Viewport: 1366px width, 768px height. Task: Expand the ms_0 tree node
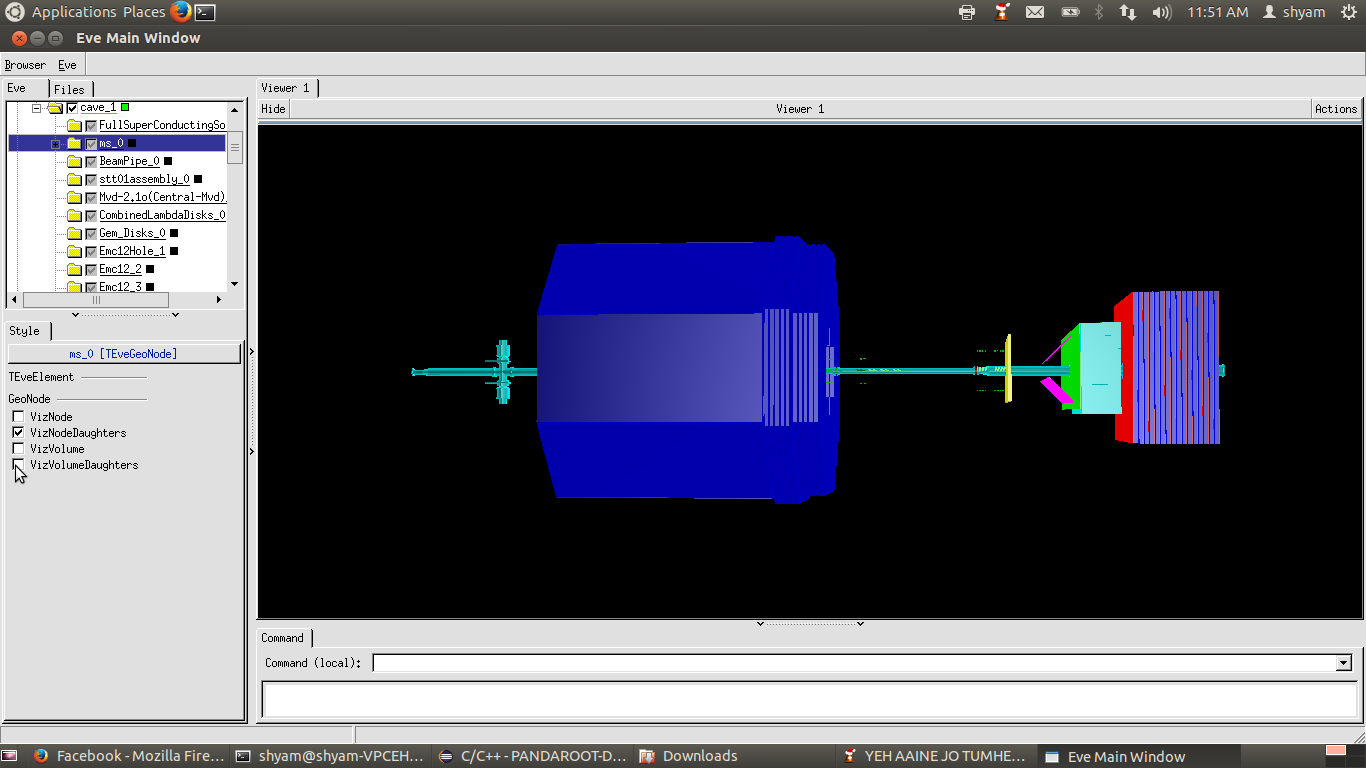pos(56,144)
